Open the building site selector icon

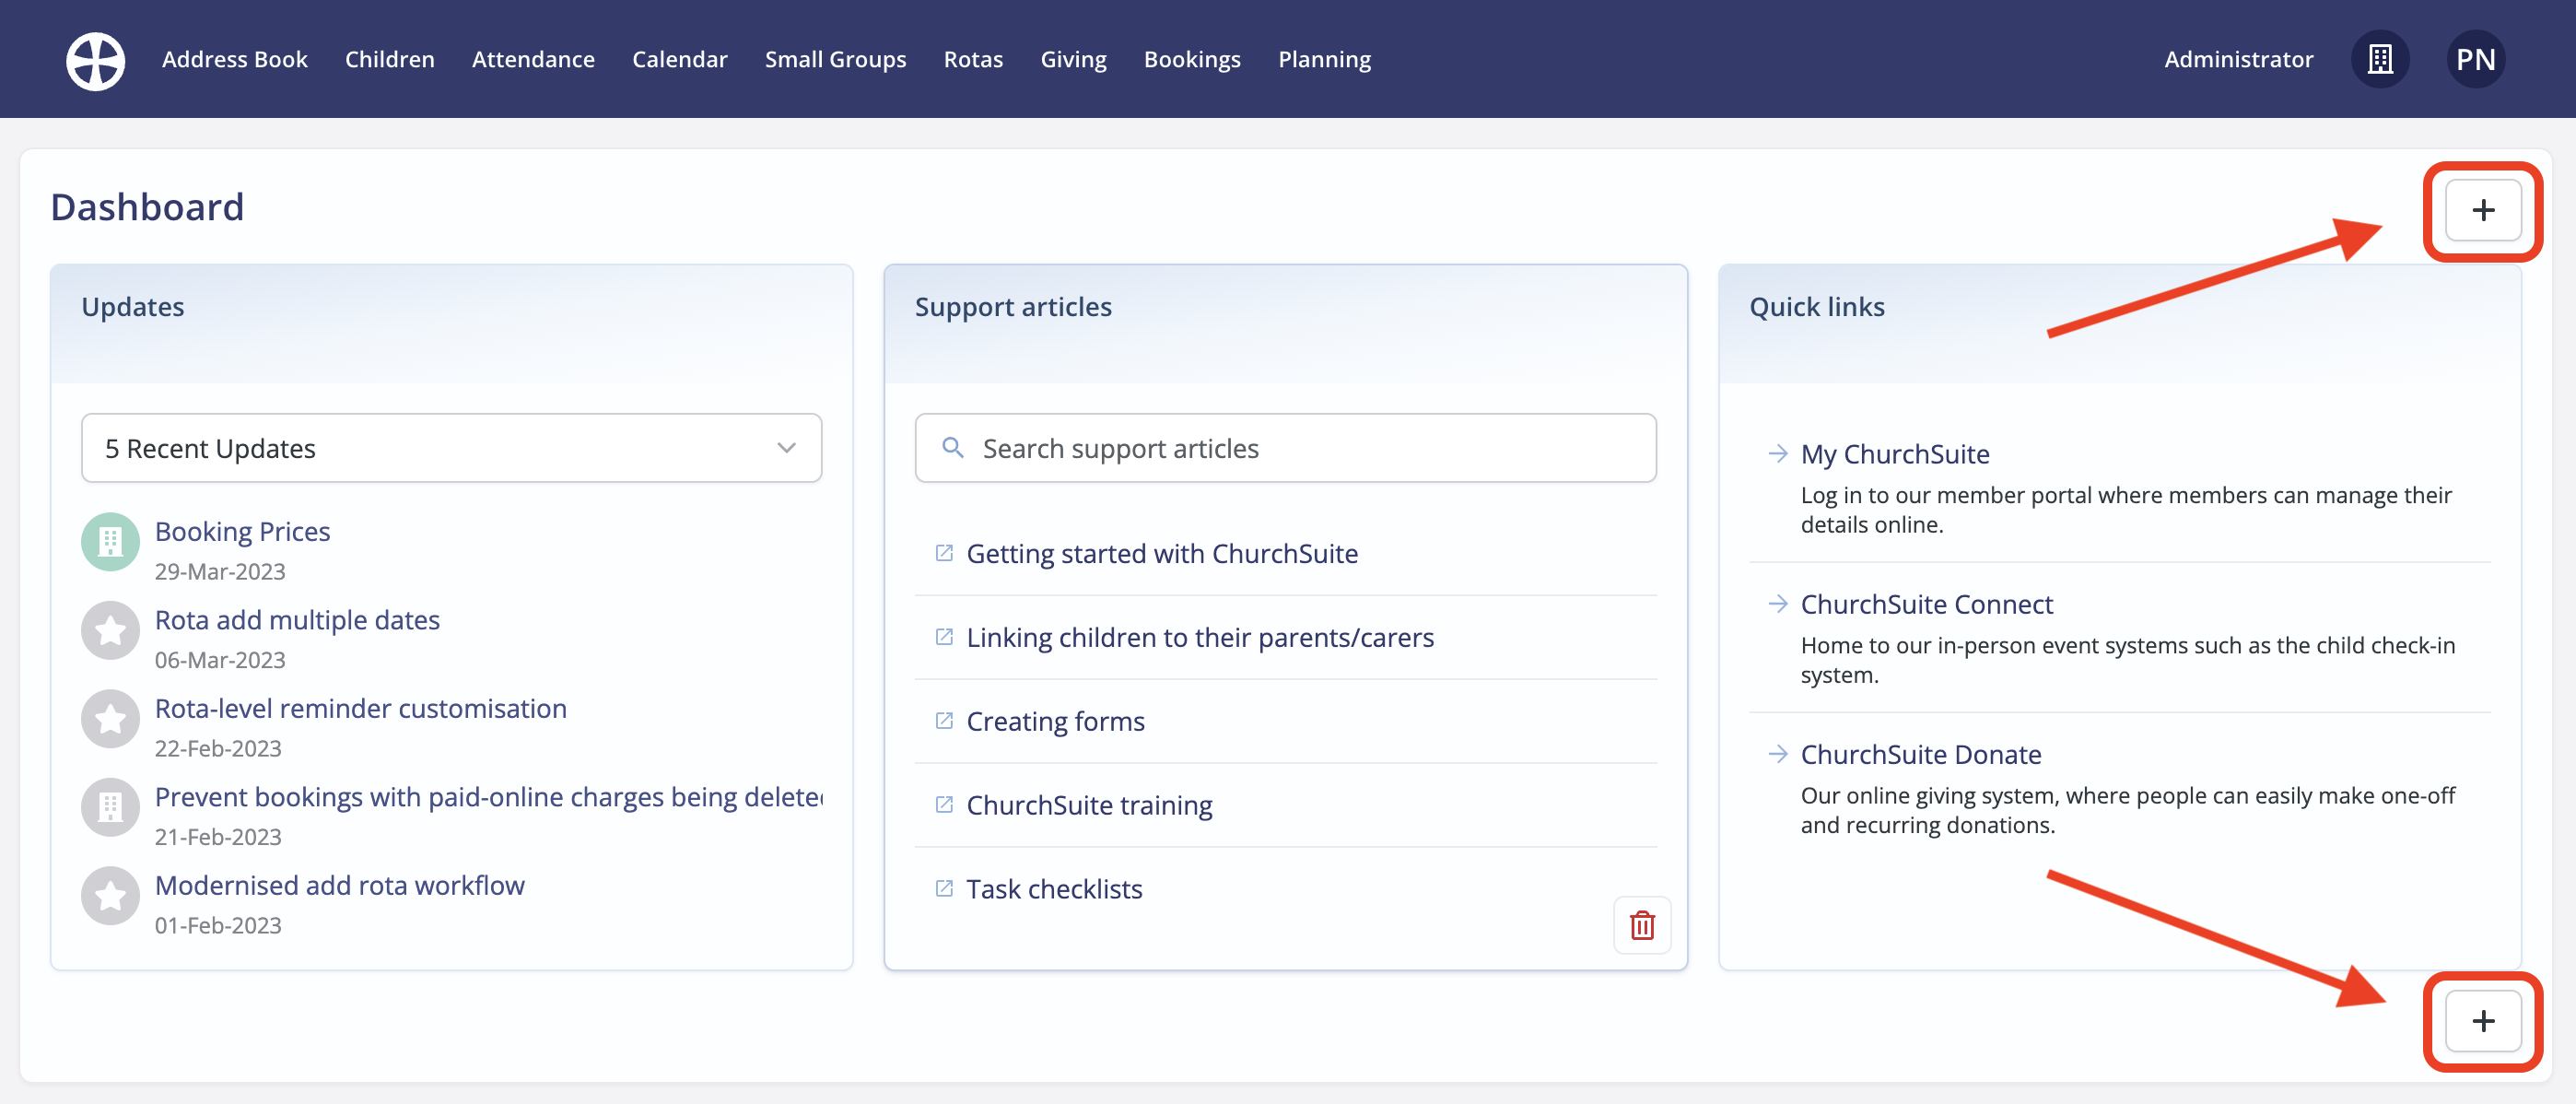pos(2380,60)
